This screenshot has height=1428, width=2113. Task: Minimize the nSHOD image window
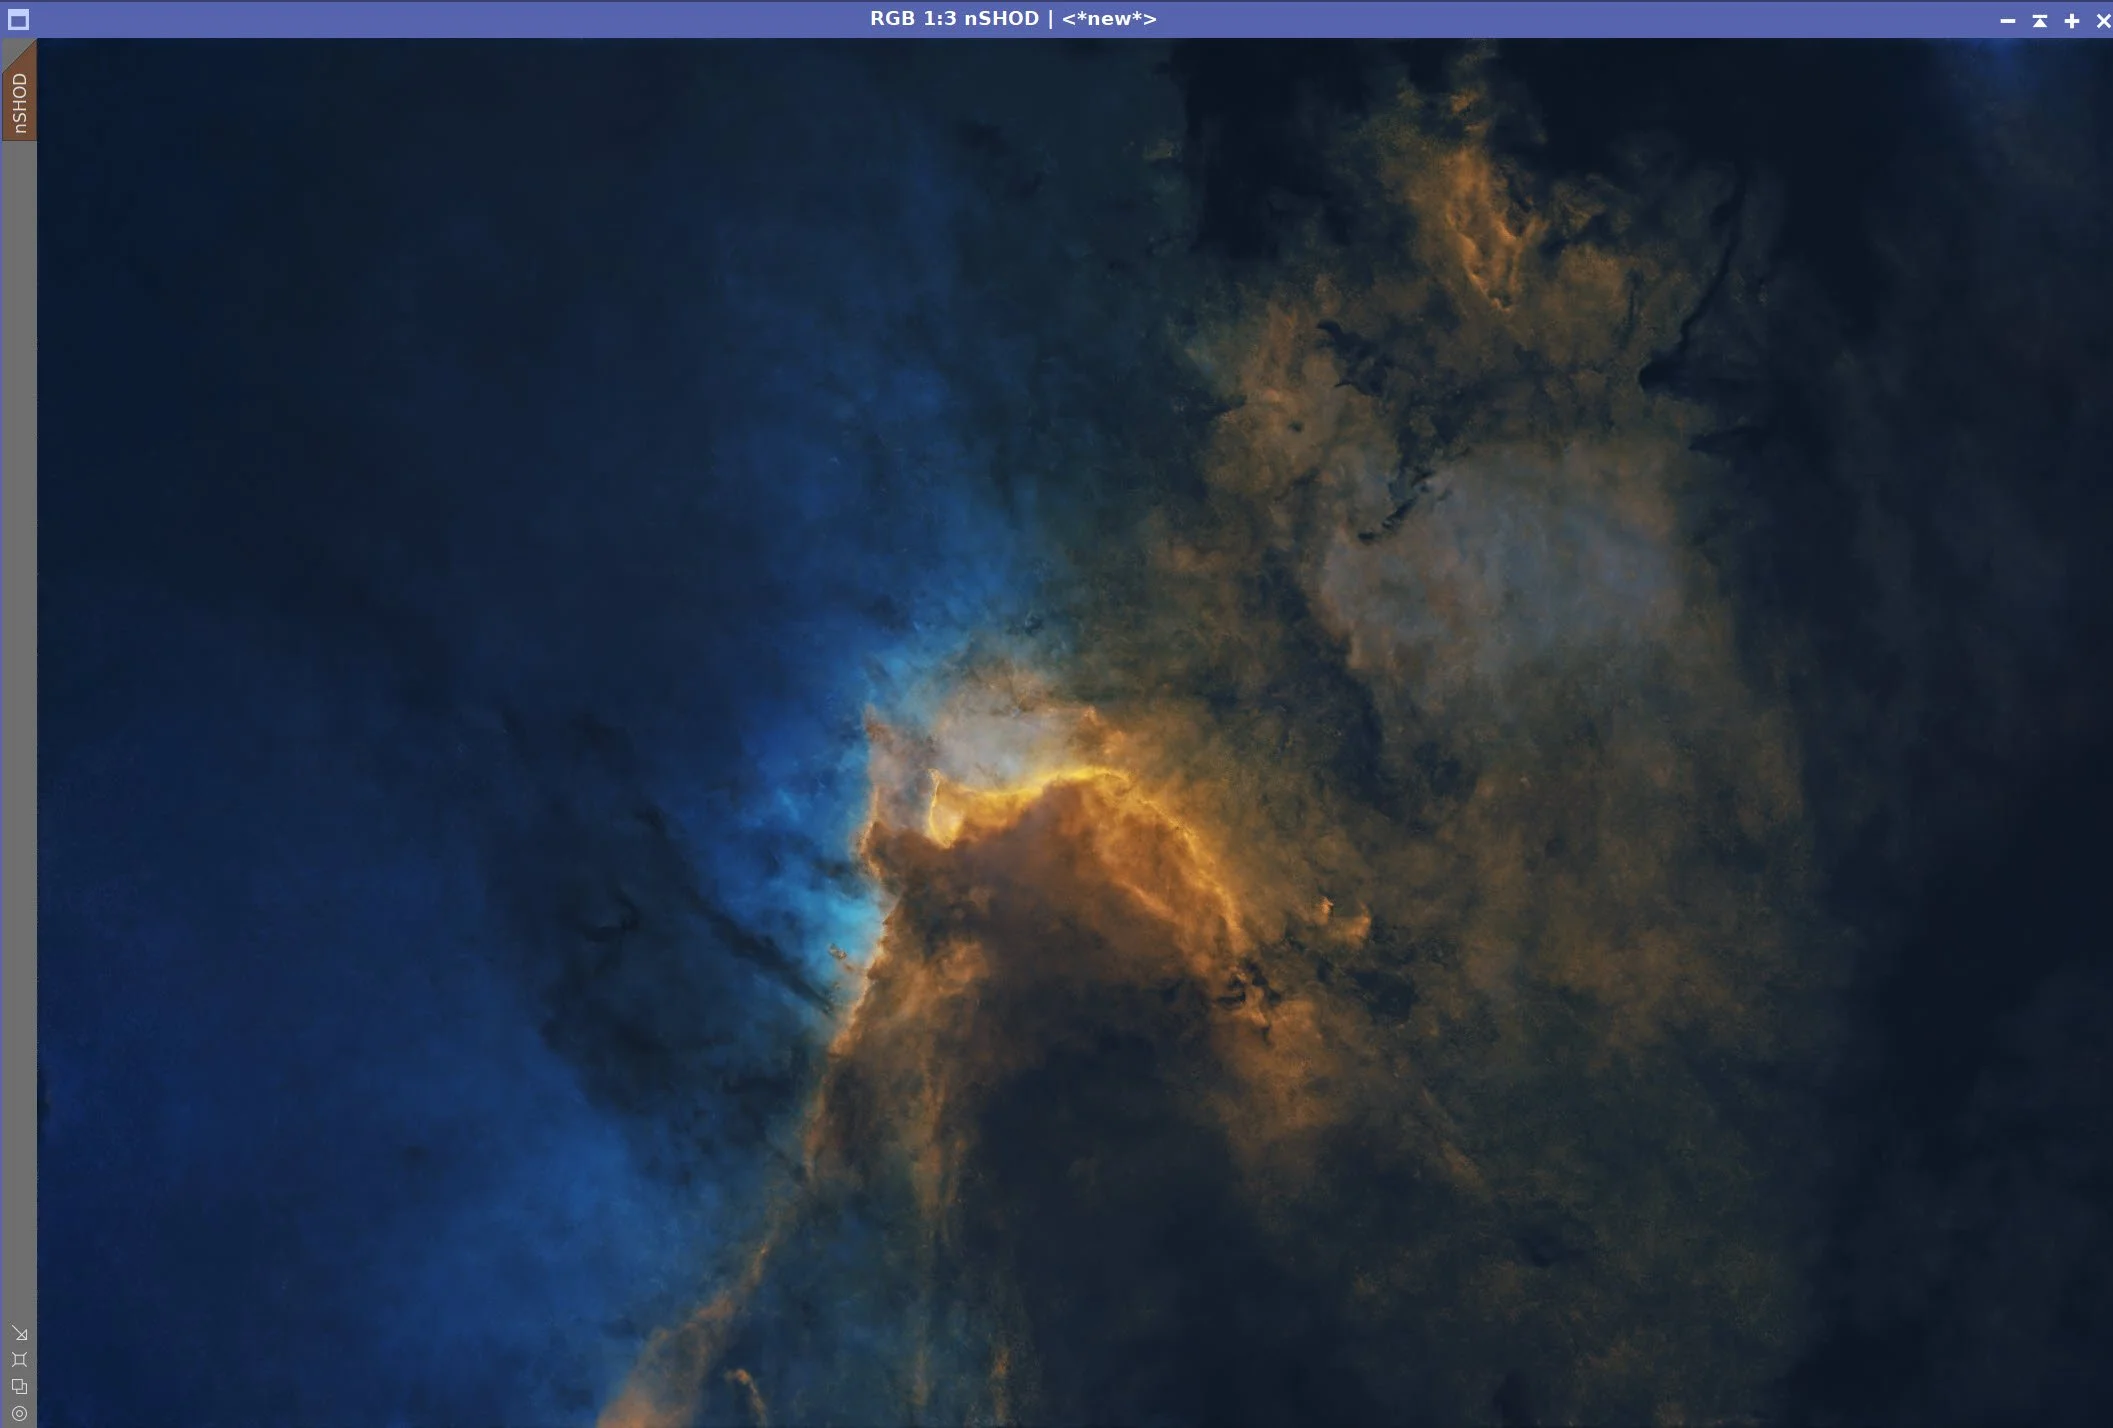click(x=2007, y=20)
